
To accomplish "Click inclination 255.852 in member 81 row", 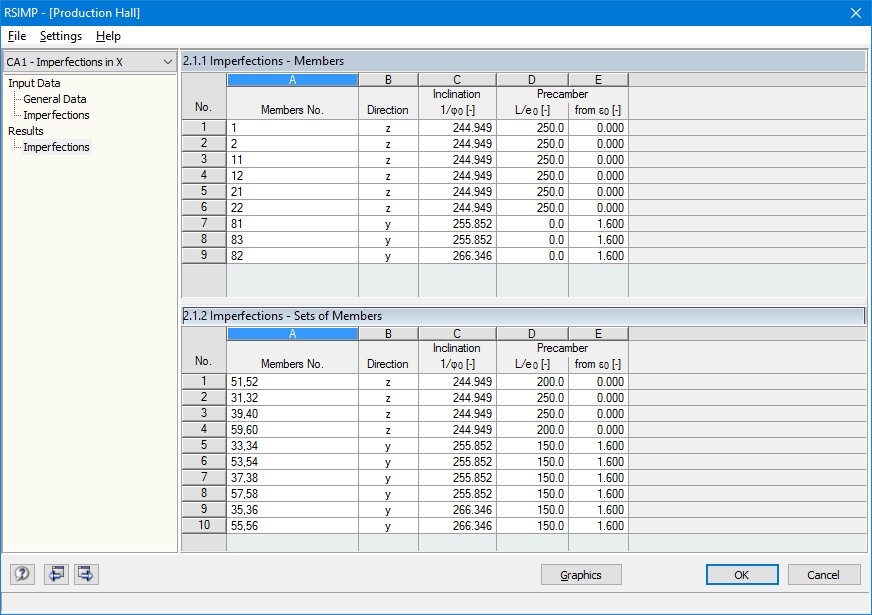I will (457, 224).
